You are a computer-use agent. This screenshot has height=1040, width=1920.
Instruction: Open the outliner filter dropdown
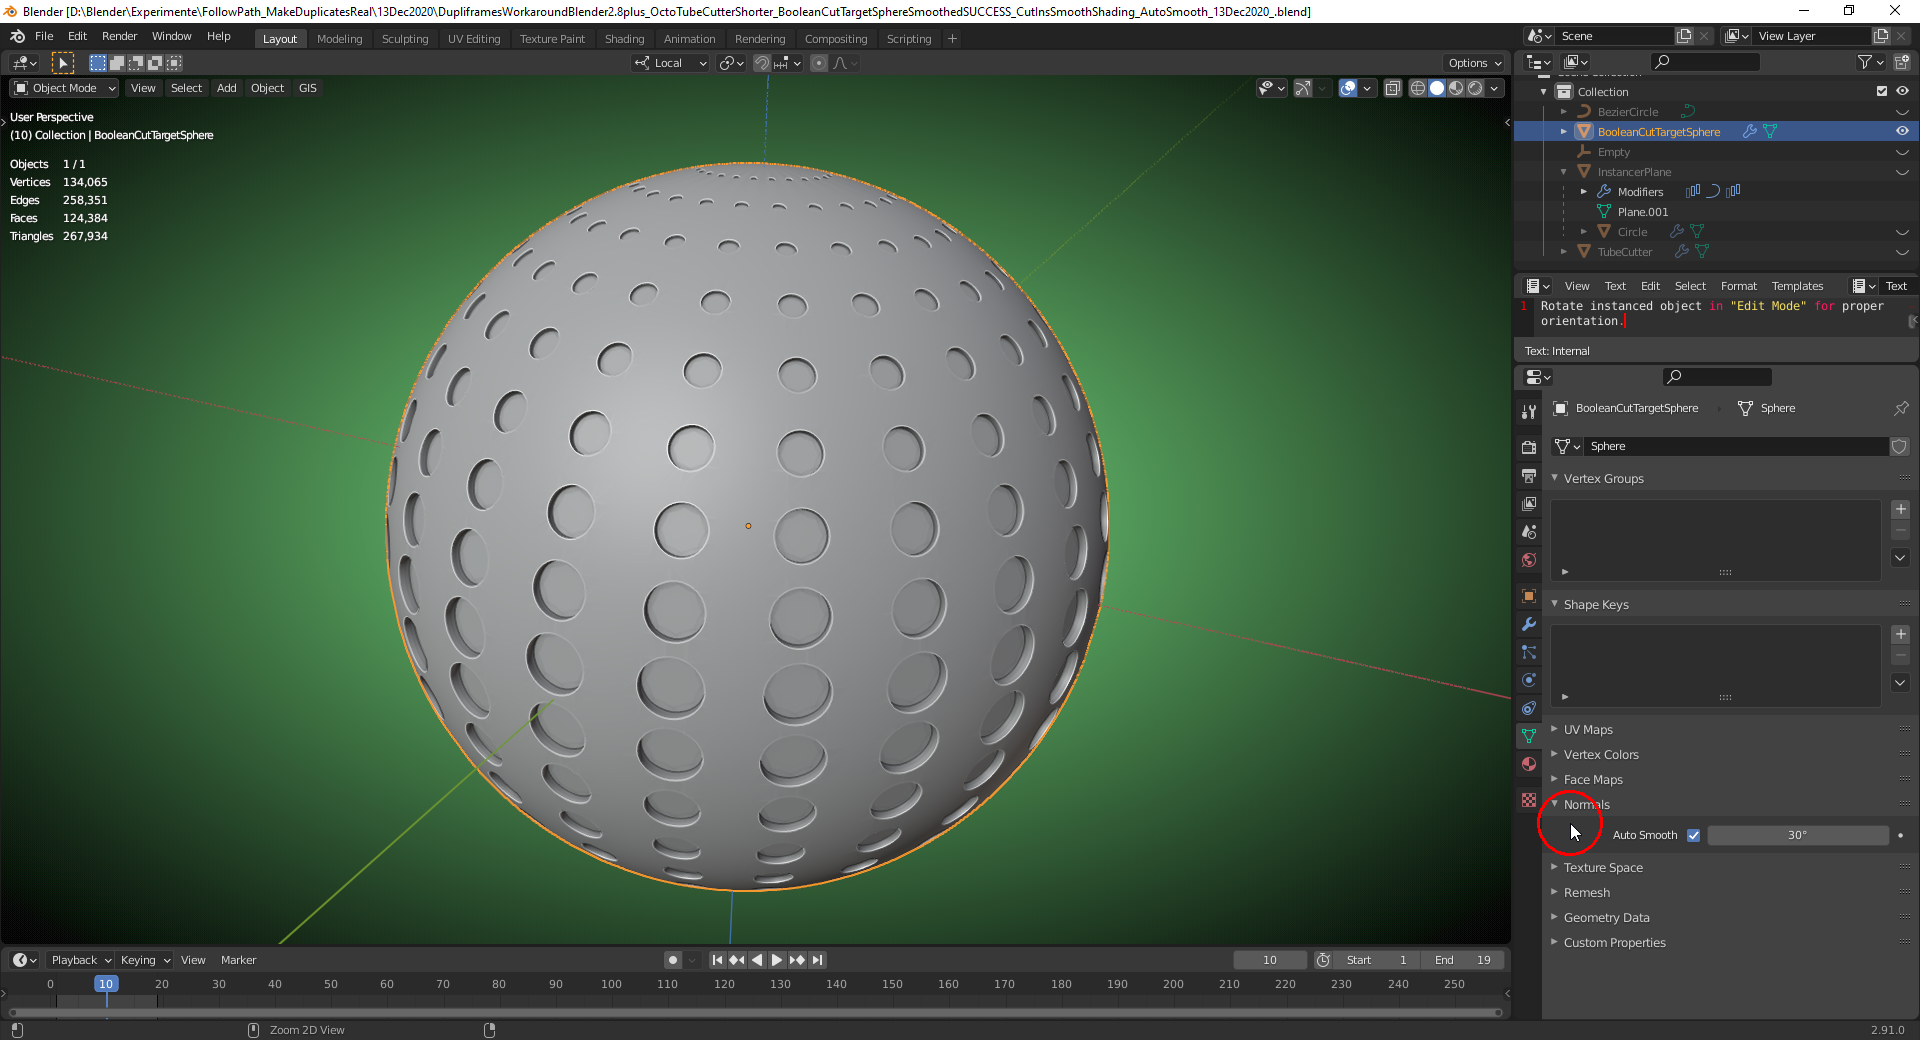point(1869,62)
